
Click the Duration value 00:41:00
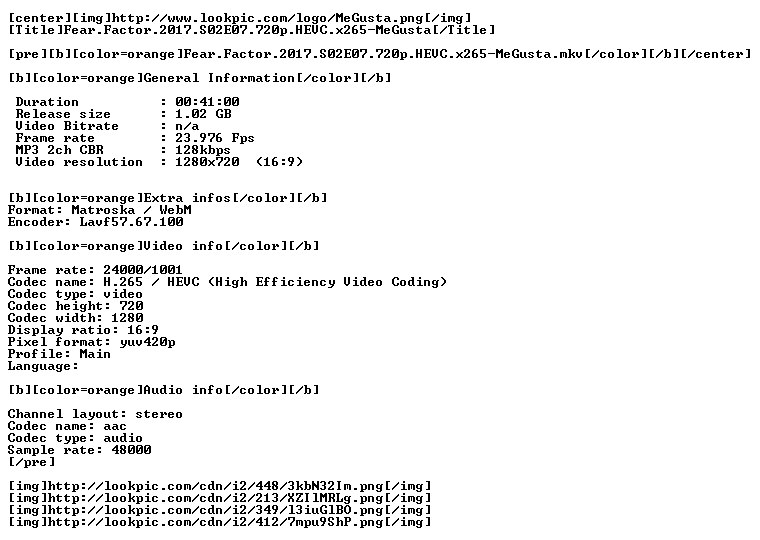[x=207, y=102]
